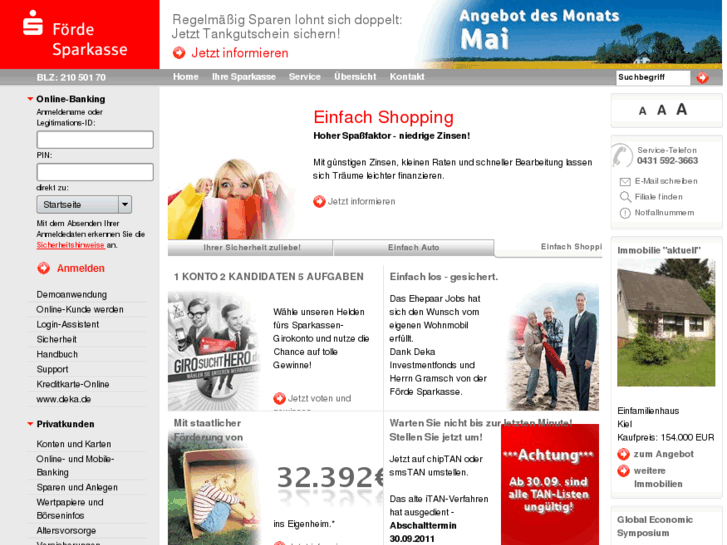This screenshot has height=545, width=727.
Task: Click the red Achtung TAN-Listen banner
Action: 549,484
